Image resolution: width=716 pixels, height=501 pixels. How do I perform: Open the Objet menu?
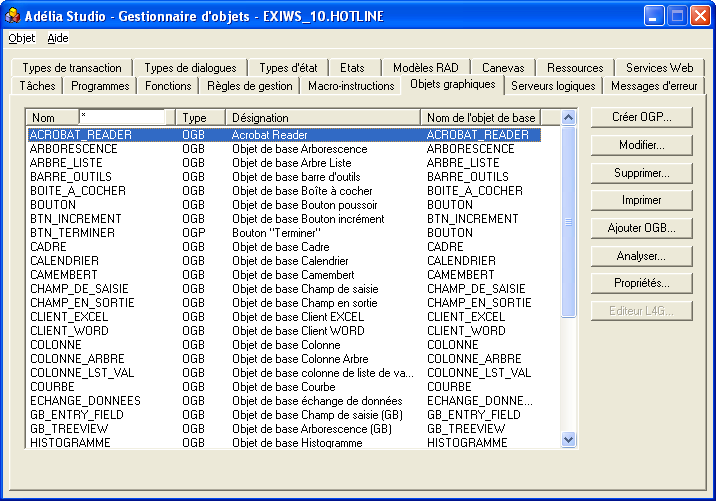21,38
